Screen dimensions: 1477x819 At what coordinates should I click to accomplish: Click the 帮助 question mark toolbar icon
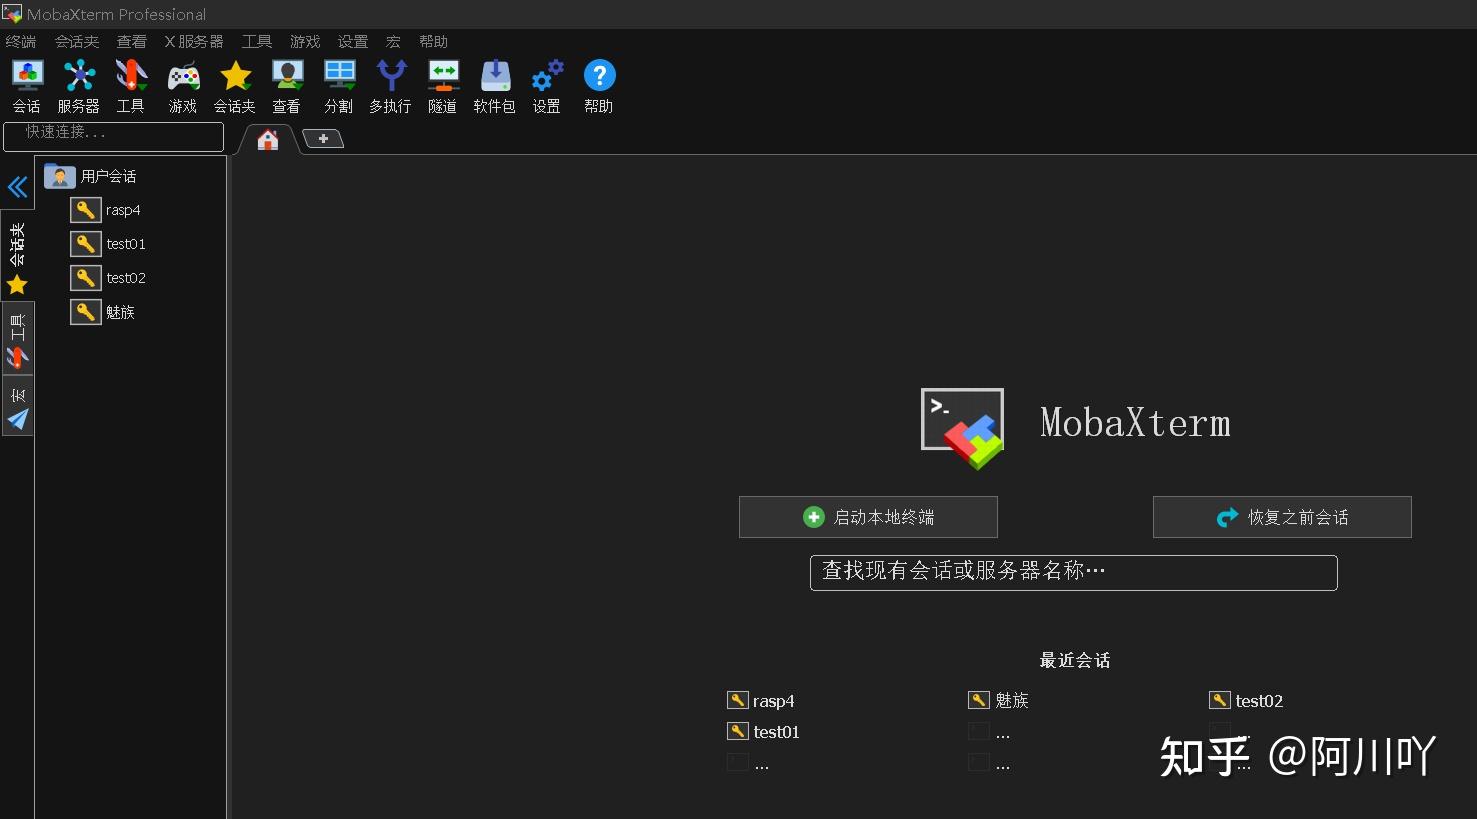point(599,87)
